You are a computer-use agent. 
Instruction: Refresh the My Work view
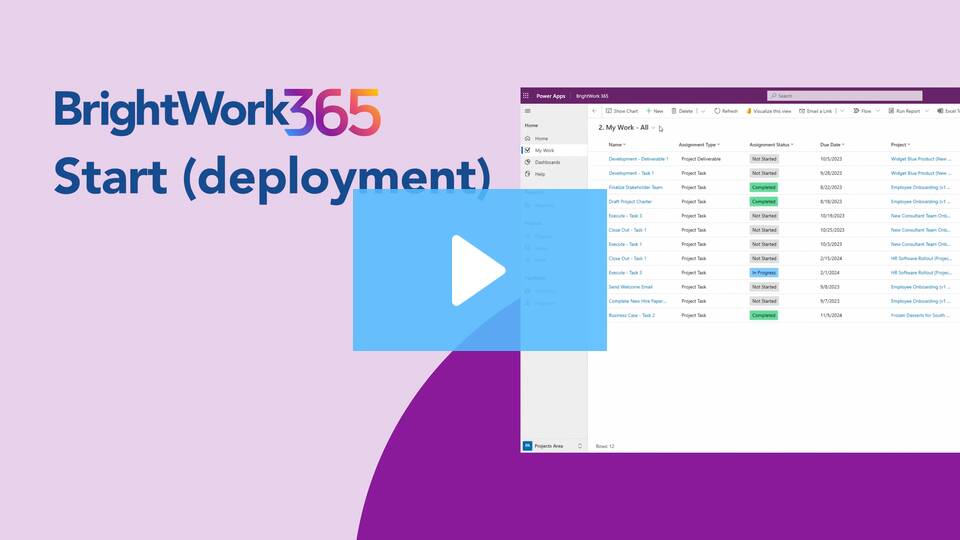726,111
